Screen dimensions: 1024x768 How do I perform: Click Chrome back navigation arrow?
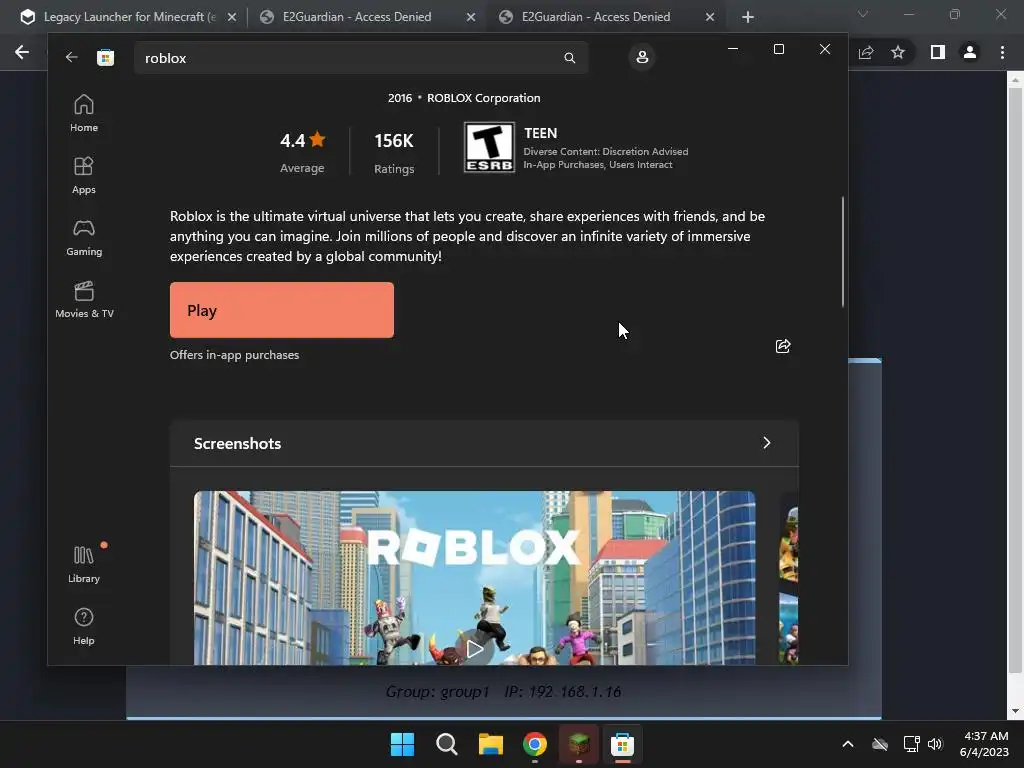(x=22, y=52)
